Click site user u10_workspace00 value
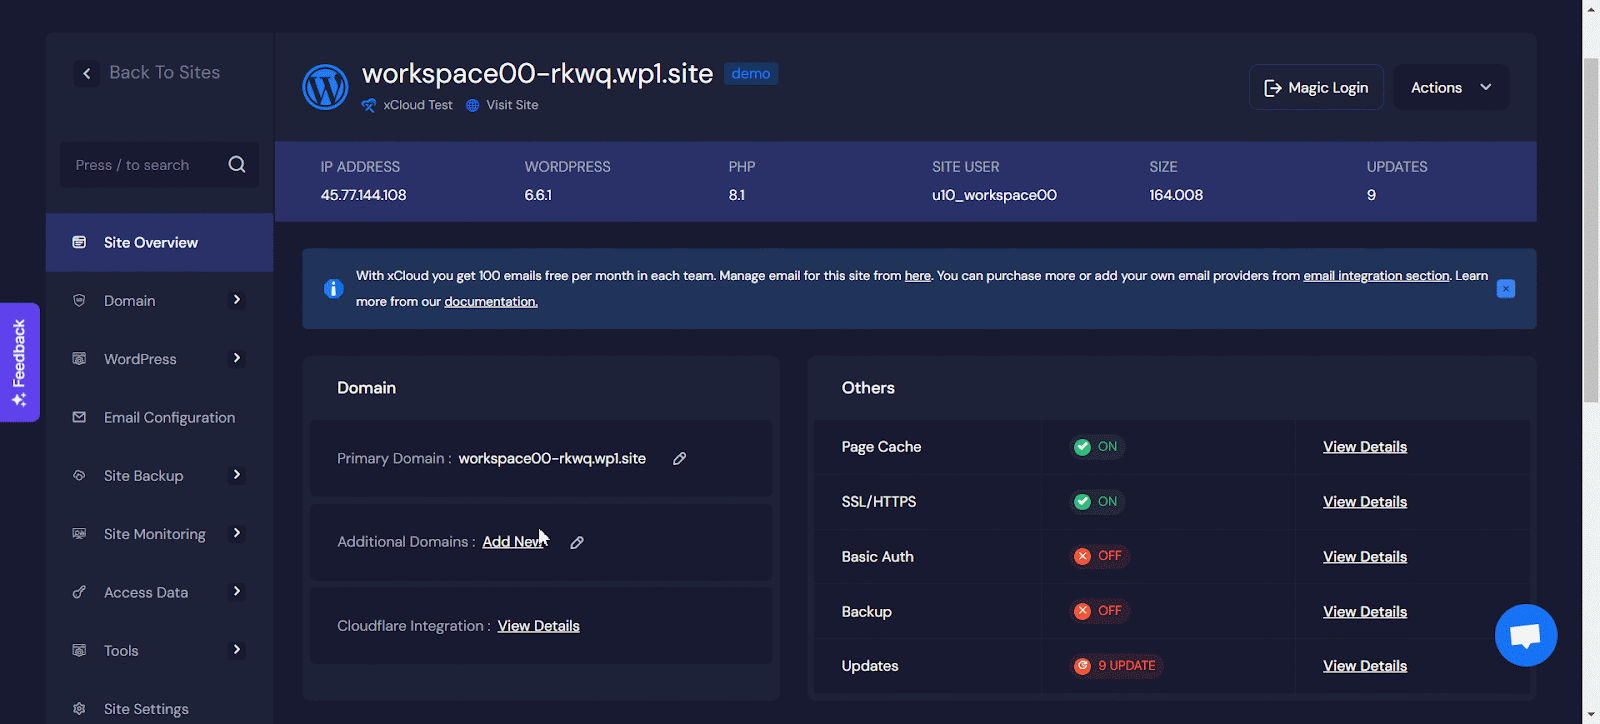Image resolution: width=1600 pixels, height=724 pixels. (994, 195)
